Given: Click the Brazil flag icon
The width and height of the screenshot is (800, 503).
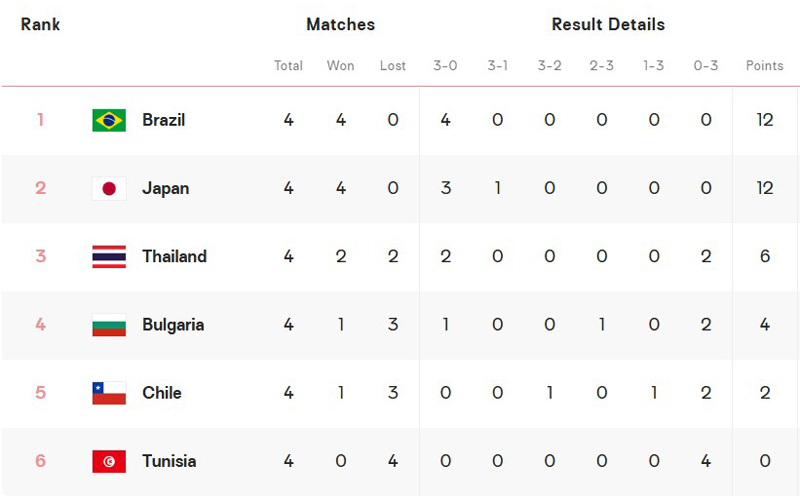Looking at the screenshot, I should pyautogui.click(x=109, y=120).
